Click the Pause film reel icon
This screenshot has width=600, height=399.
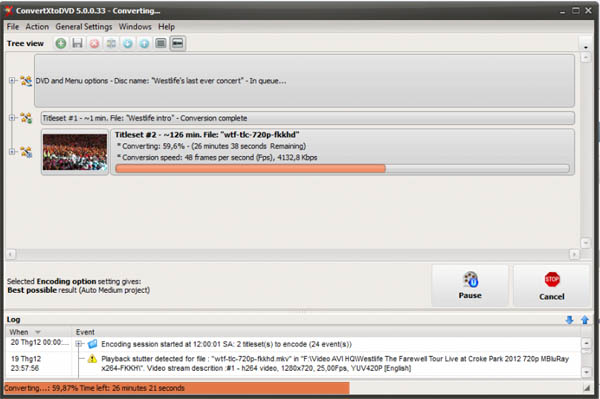[471, 279]
